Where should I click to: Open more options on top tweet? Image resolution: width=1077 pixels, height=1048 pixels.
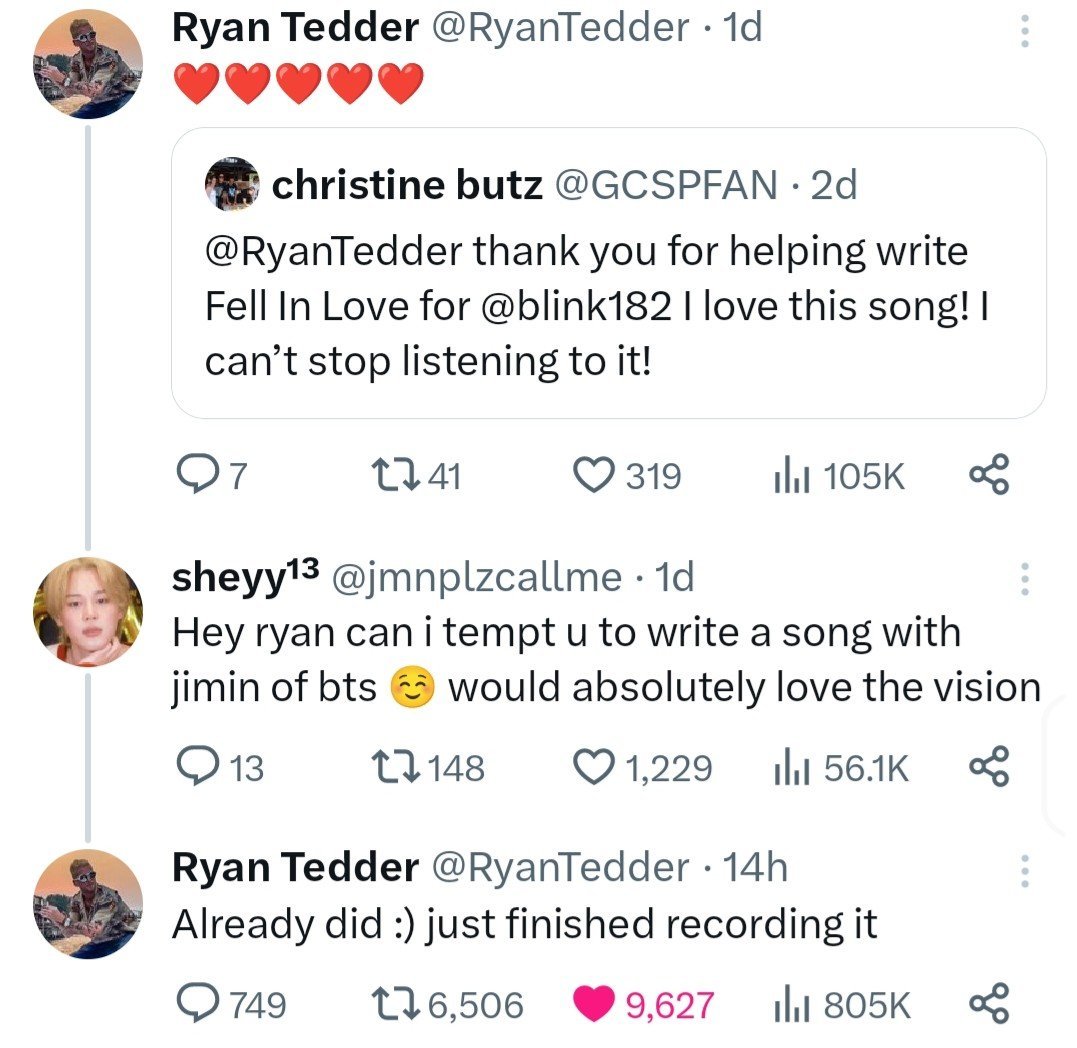1023,31
